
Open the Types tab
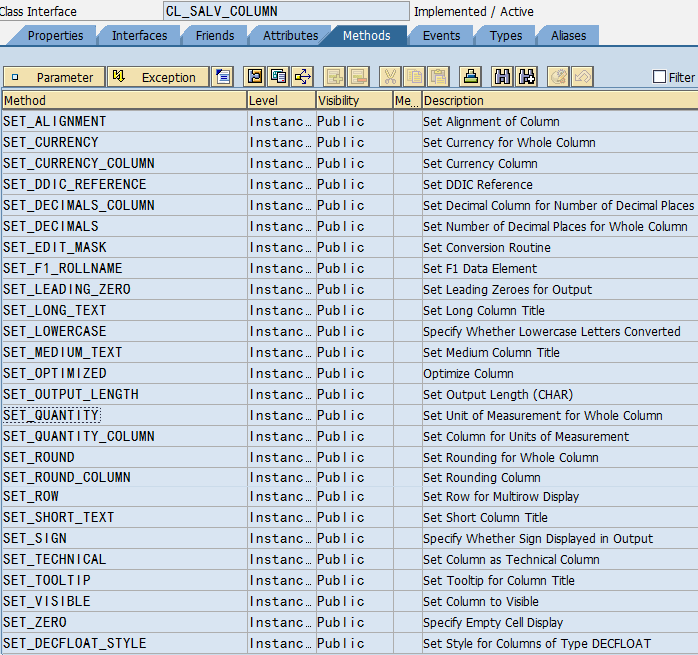[506, 36]
